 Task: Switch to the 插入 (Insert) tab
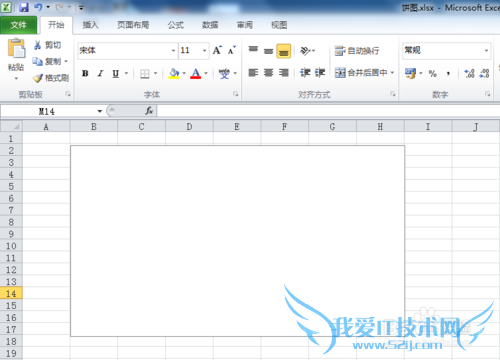pos(90,25)
